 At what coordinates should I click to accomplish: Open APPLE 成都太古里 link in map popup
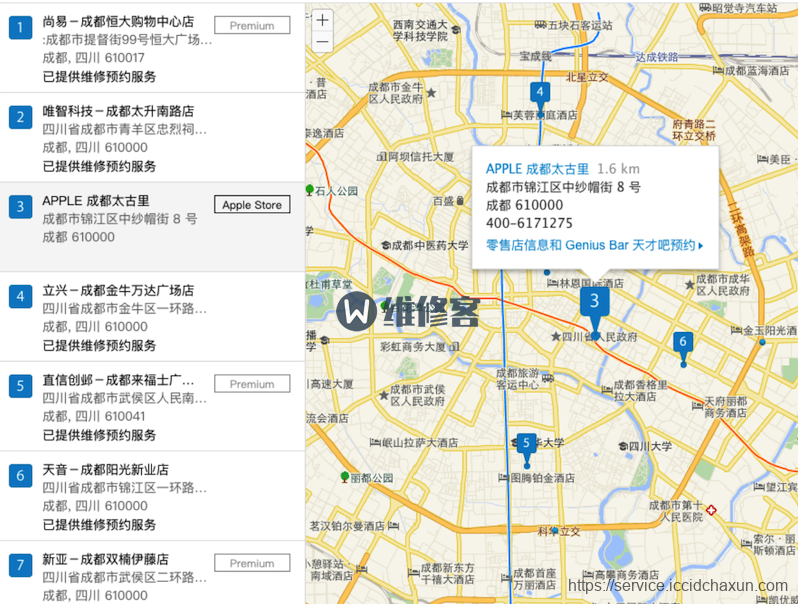pos(537,169)
